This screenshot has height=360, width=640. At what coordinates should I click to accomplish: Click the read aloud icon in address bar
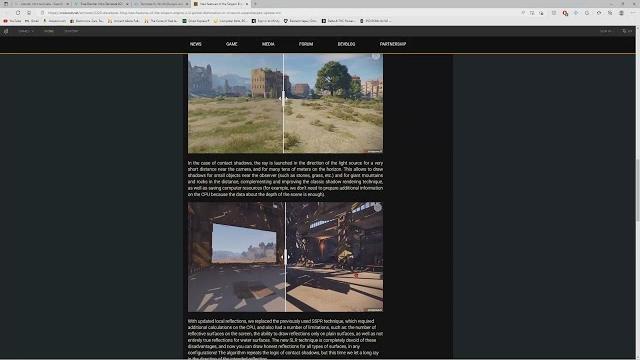[x=523, y=13]
